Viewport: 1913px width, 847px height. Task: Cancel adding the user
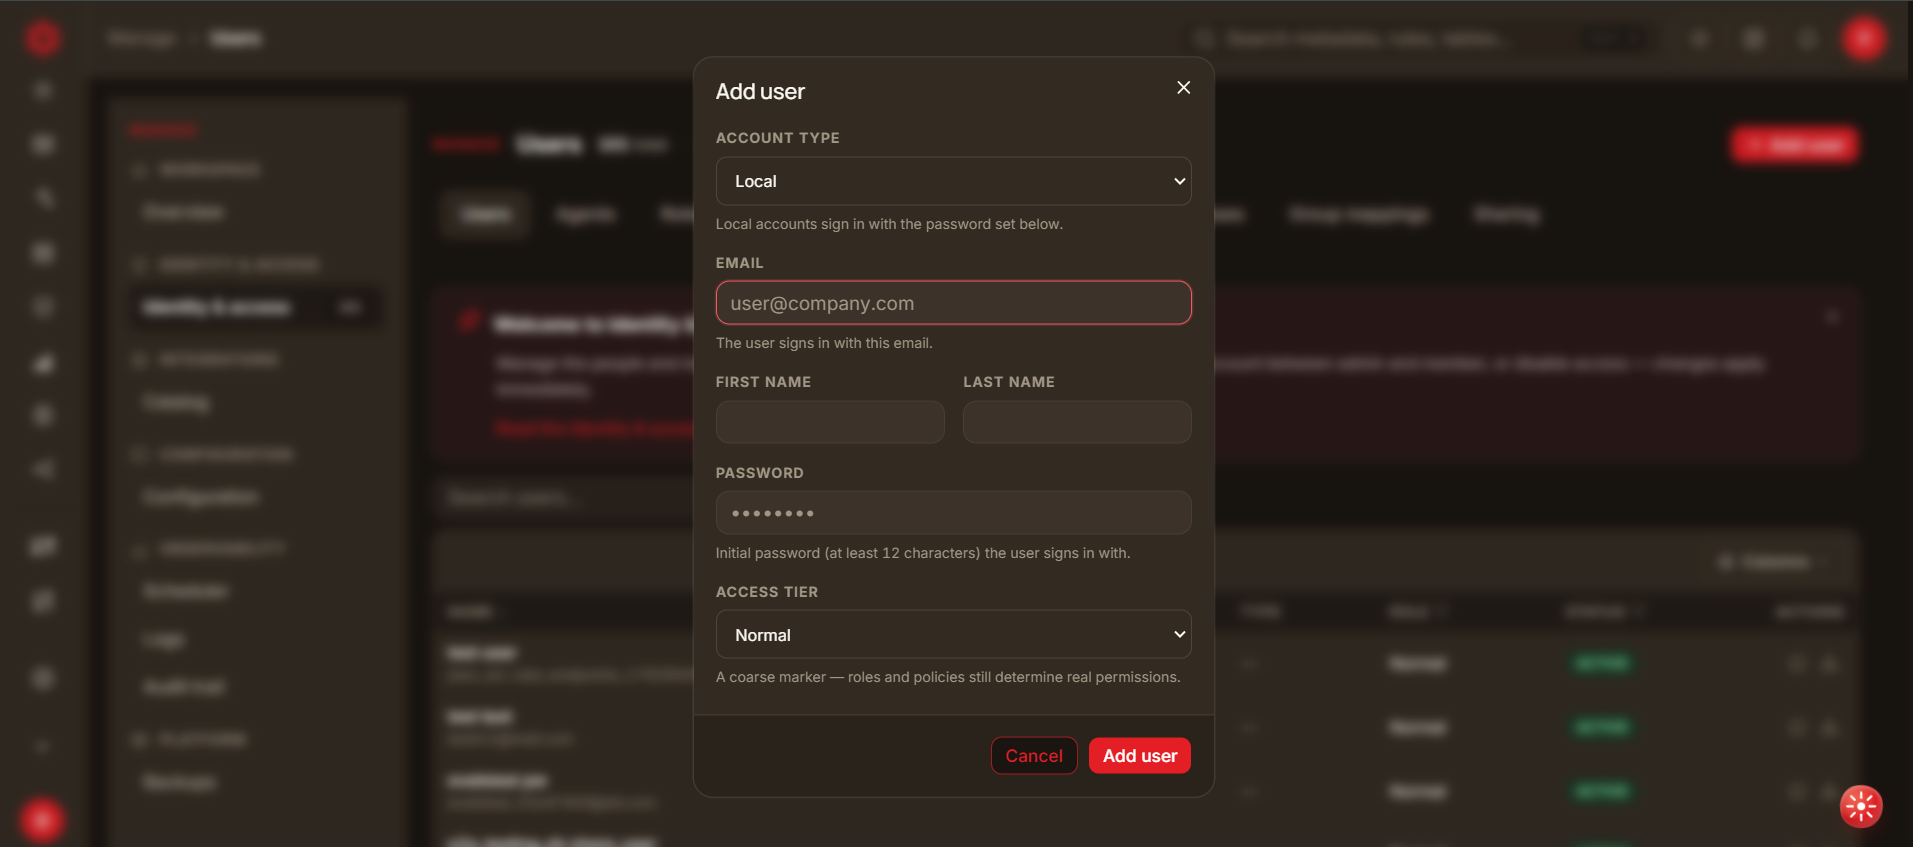(x=1034, y=756)
